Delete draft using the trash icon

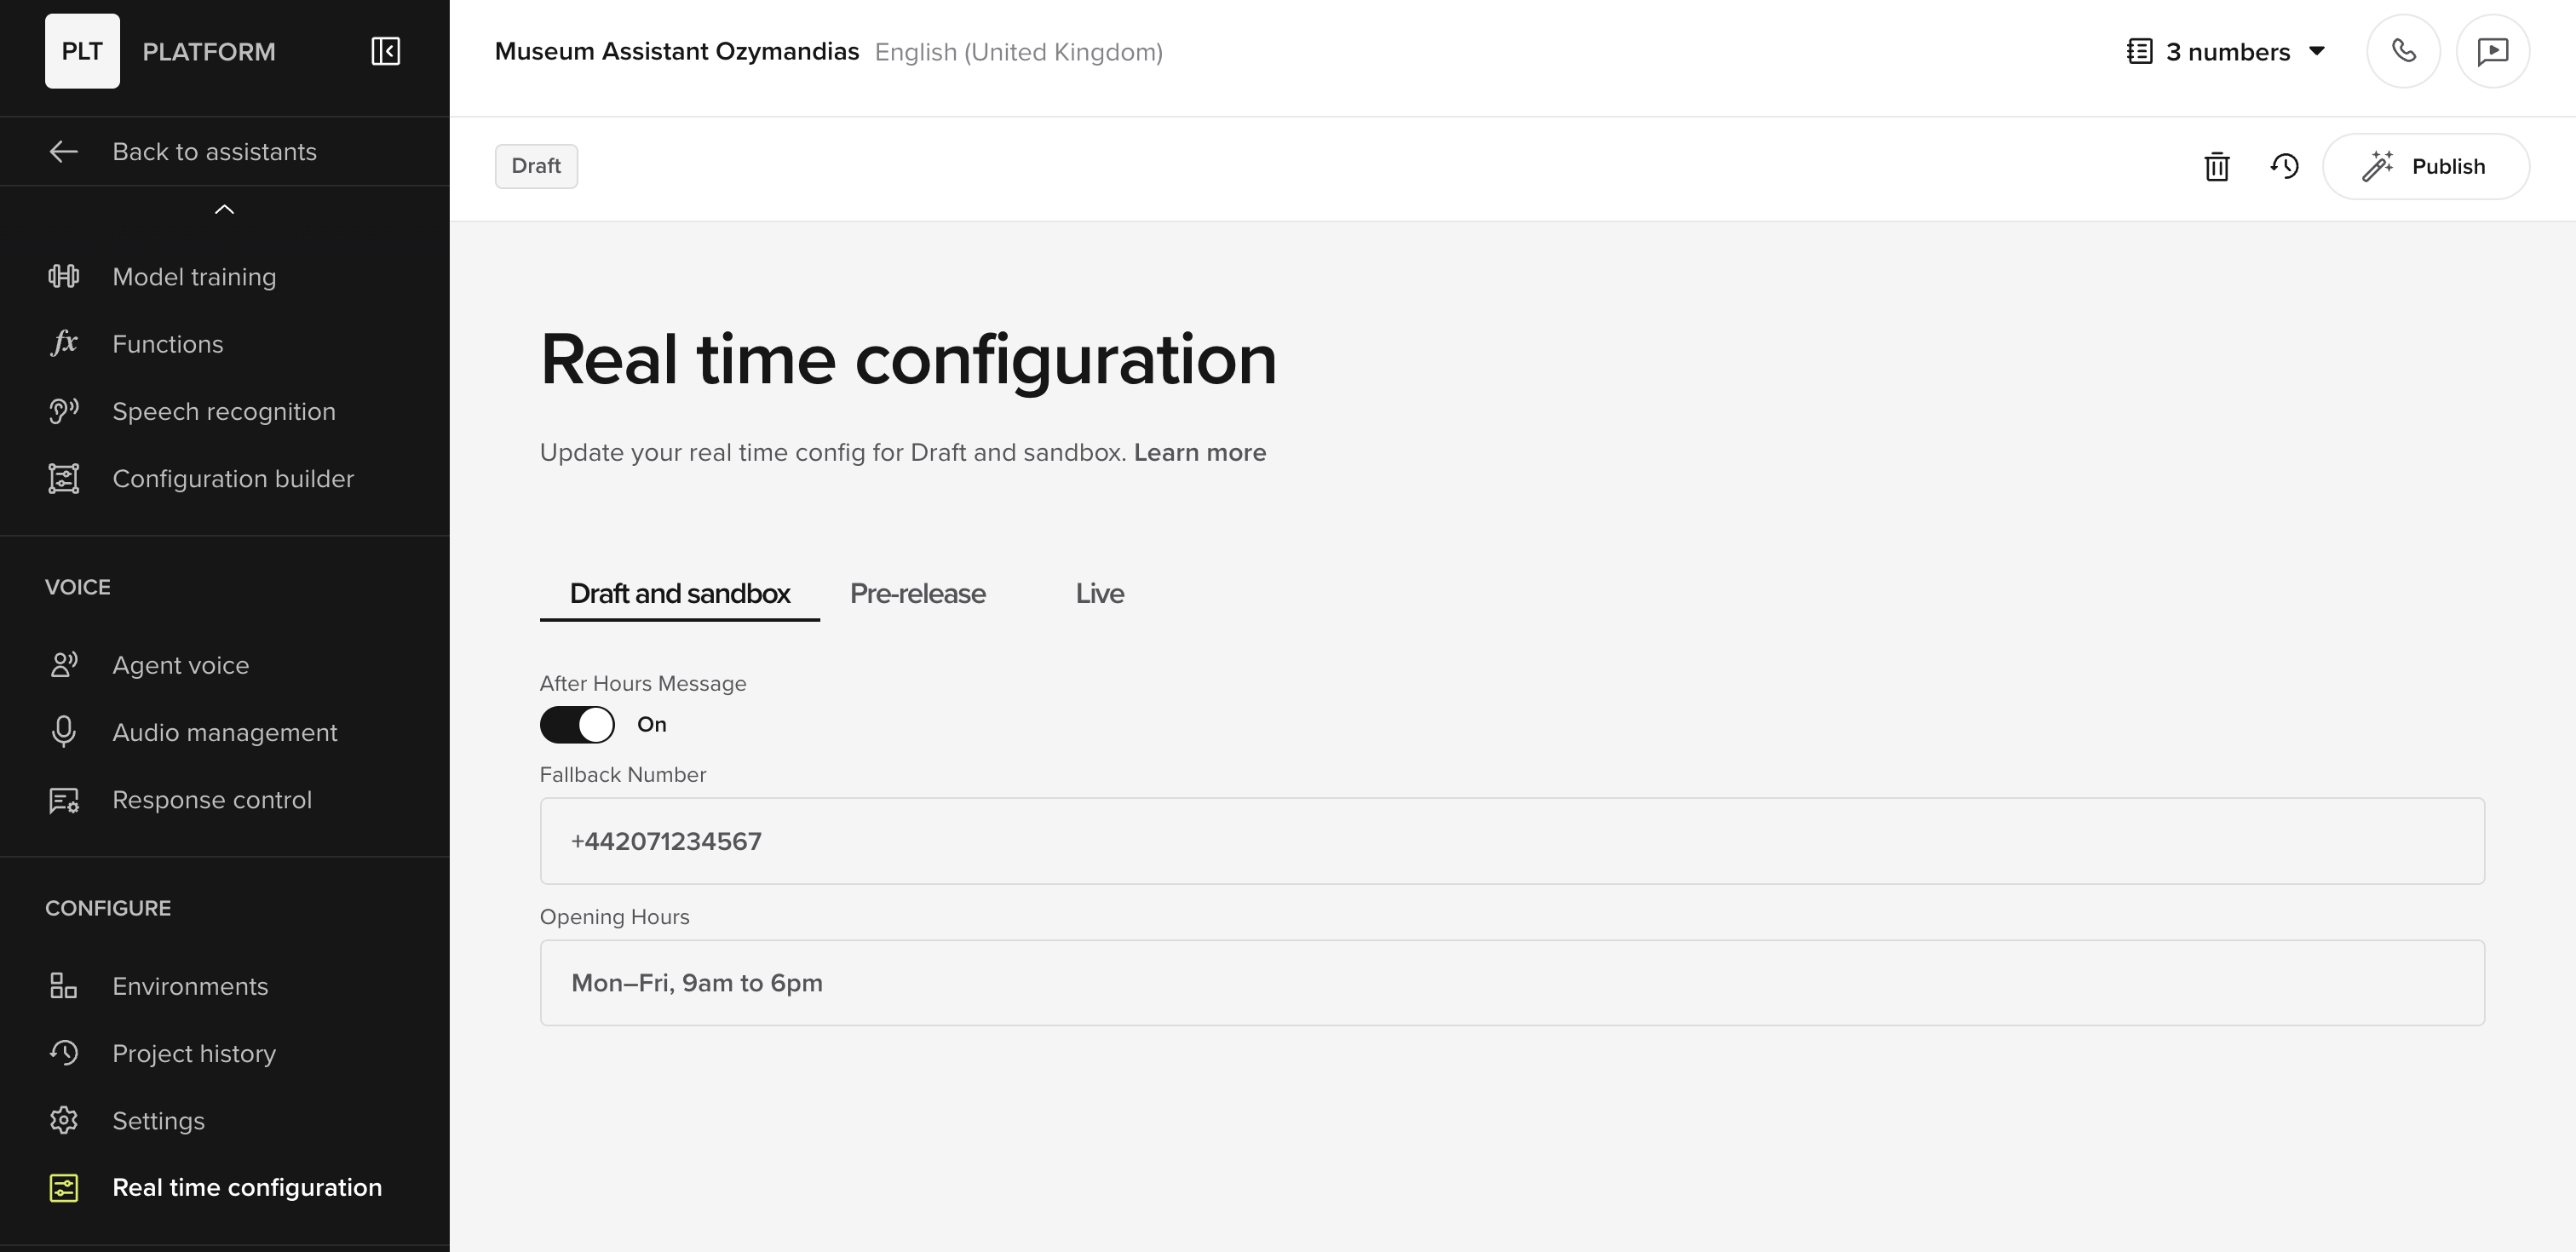2217,166
